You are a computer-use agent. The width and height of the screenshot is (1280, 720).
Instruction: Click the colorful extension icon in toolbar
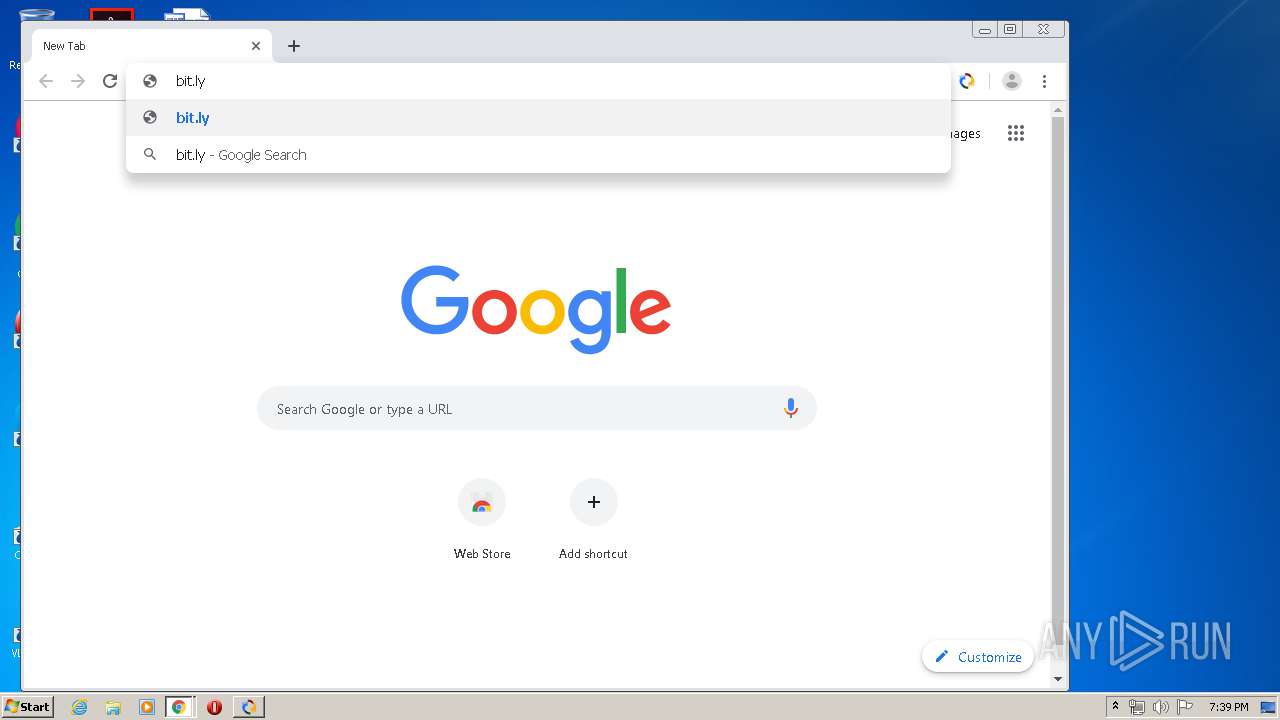[967, 81]
